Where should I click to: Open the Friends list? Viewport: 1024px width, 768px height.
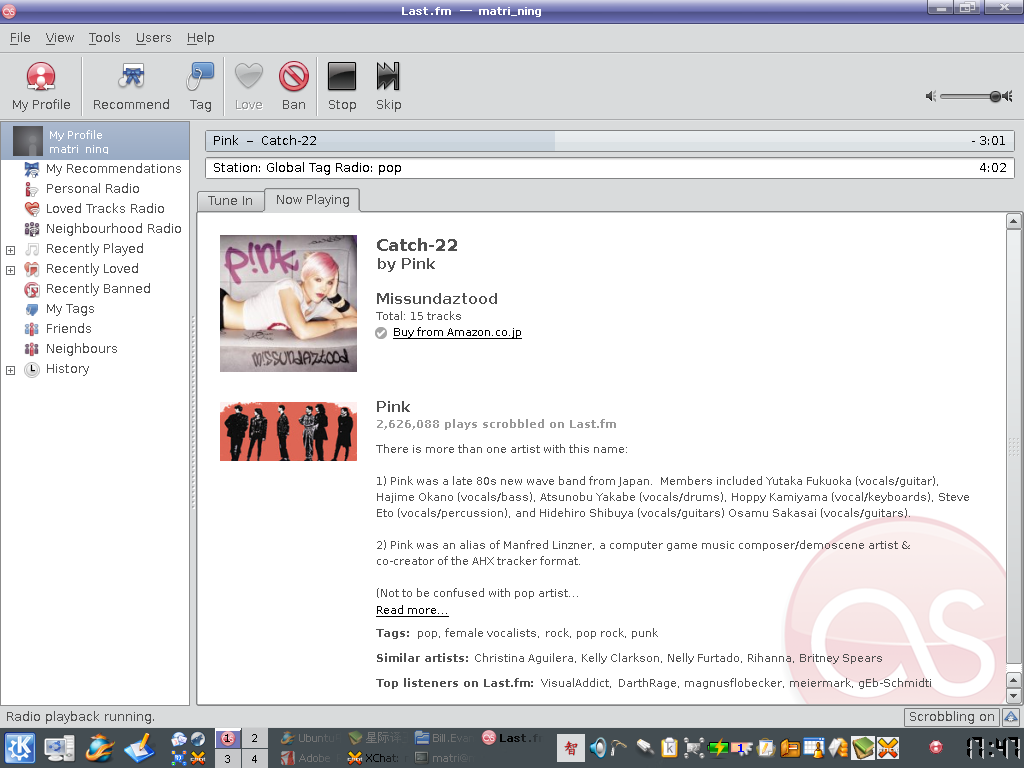(68, 328)
